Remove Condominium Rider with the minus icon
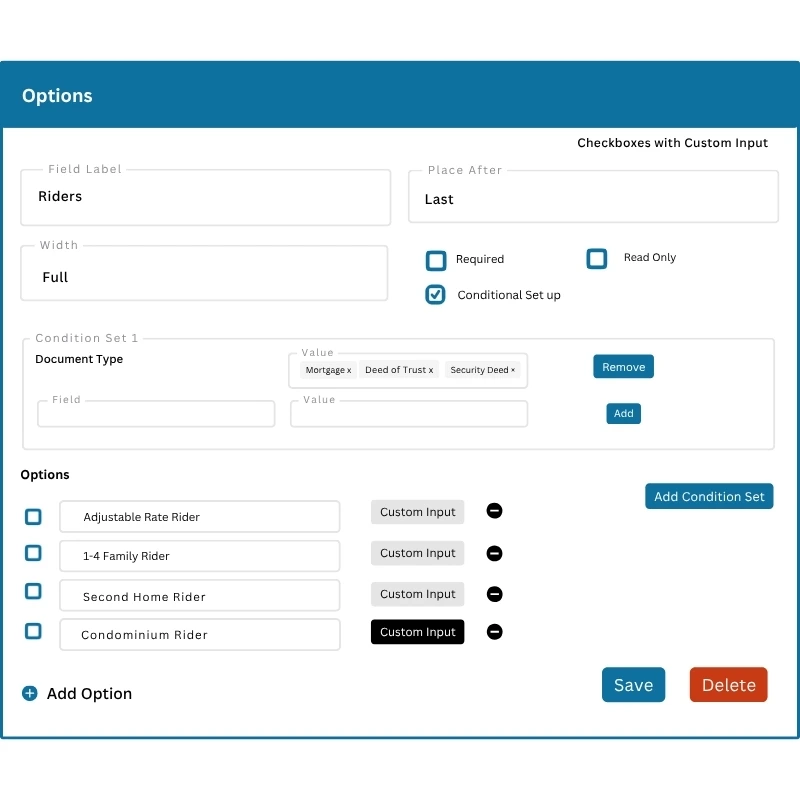 coord(494,631)
